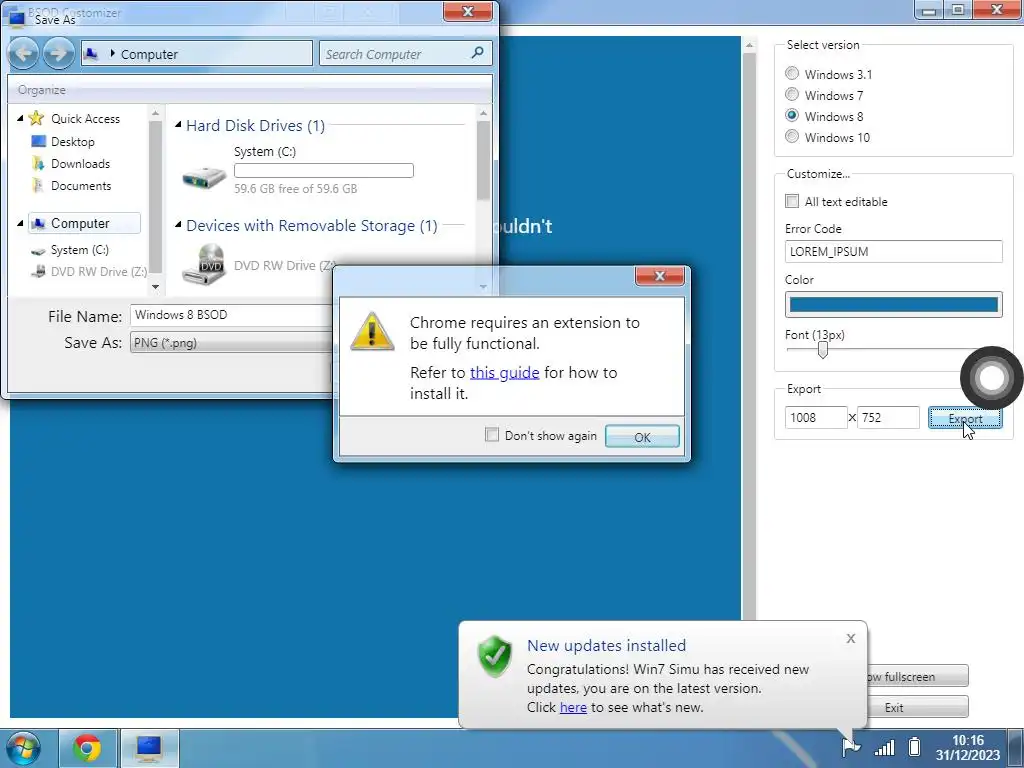Collapse the Computer tree group

tap(20, 223)
